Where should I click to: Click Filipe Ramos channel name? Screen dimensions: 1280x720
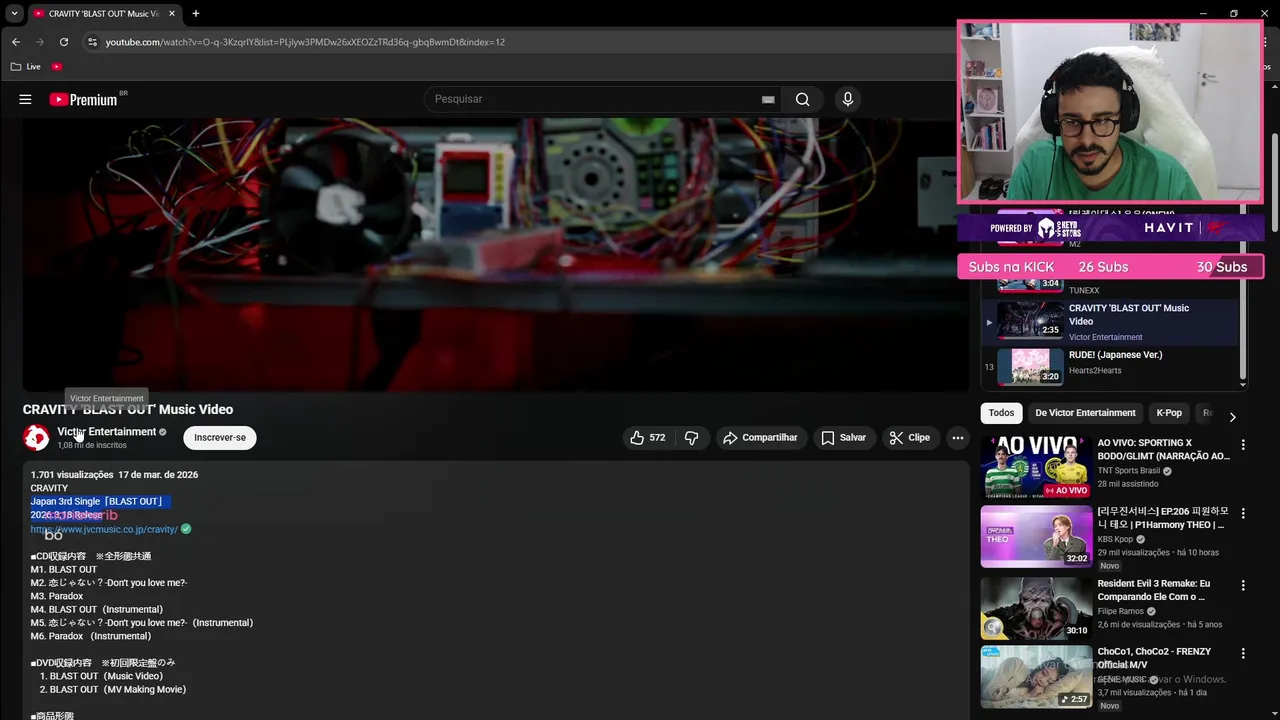click(1121, 611)
